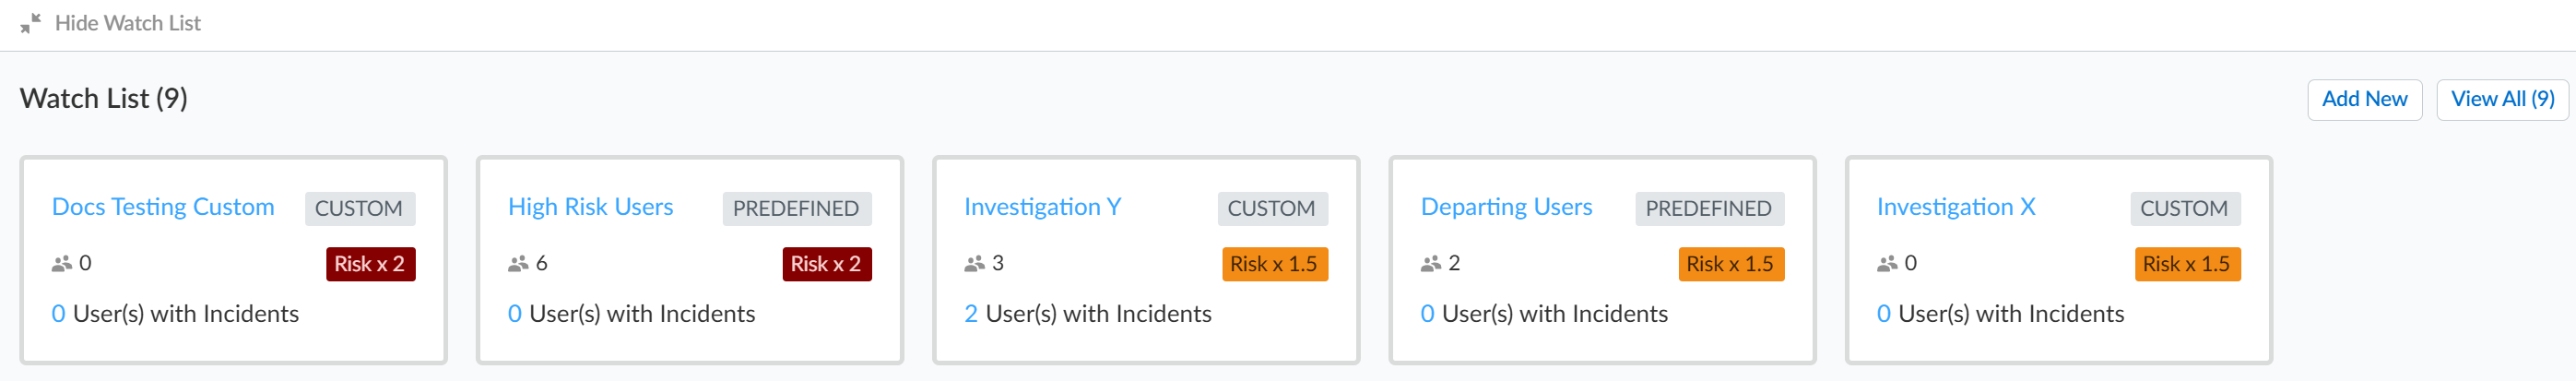Open the High Risk Users watch list
The height and width of the screenshot is (381, 2576).
pyautogui.click(x=590, y=207)
